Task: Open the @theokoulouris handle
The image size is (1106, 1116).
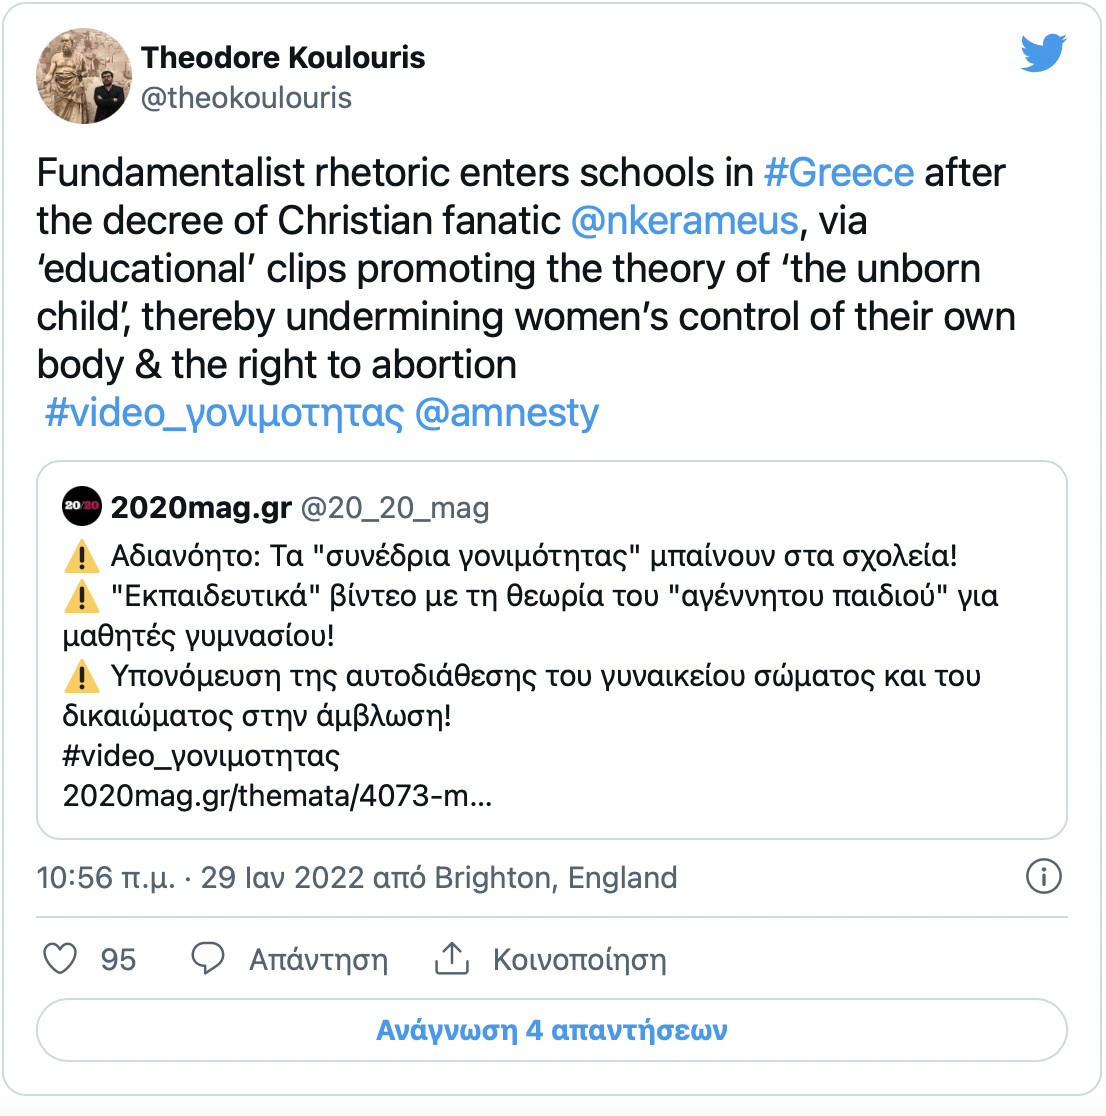Action: (246, 98)
